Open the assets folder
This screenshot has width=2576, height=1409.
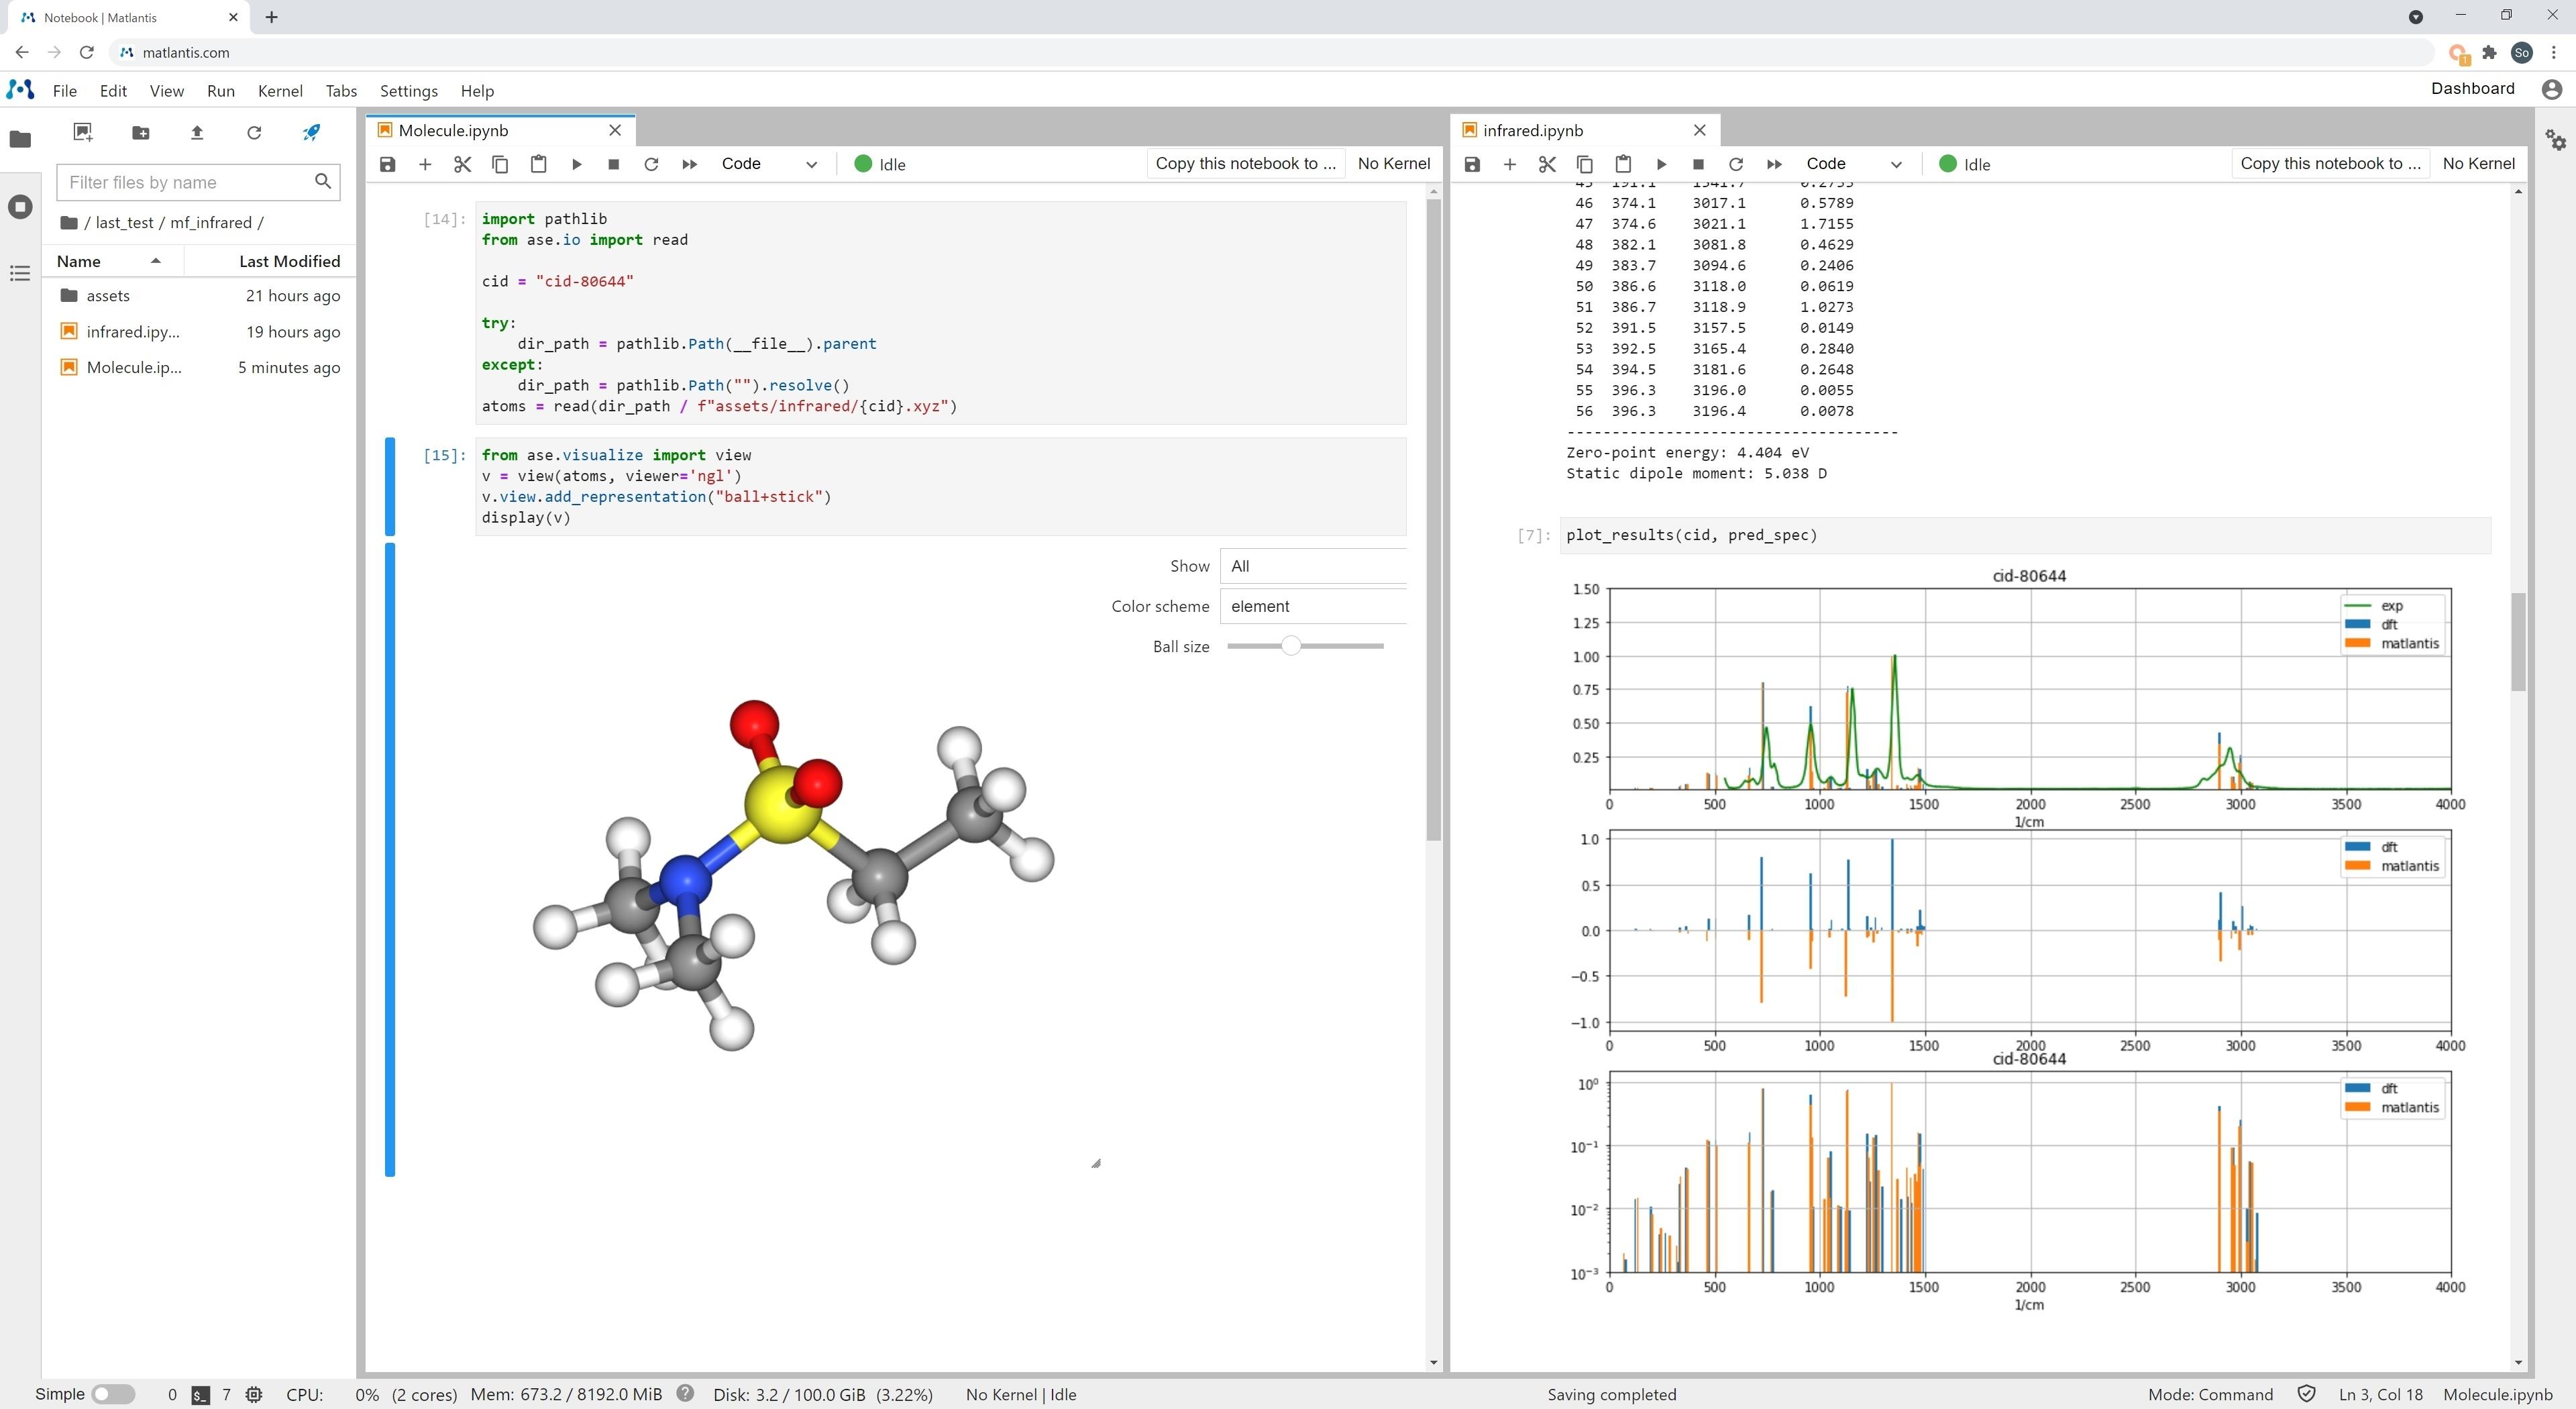pos(108,296)
